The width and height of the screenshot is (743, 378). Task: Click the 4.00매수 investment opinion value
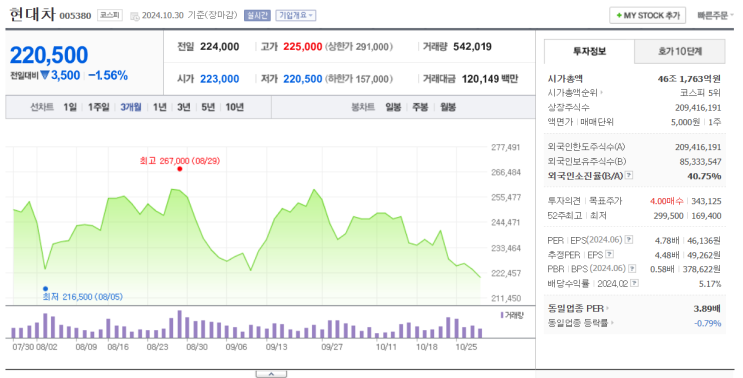pos(667,201)
